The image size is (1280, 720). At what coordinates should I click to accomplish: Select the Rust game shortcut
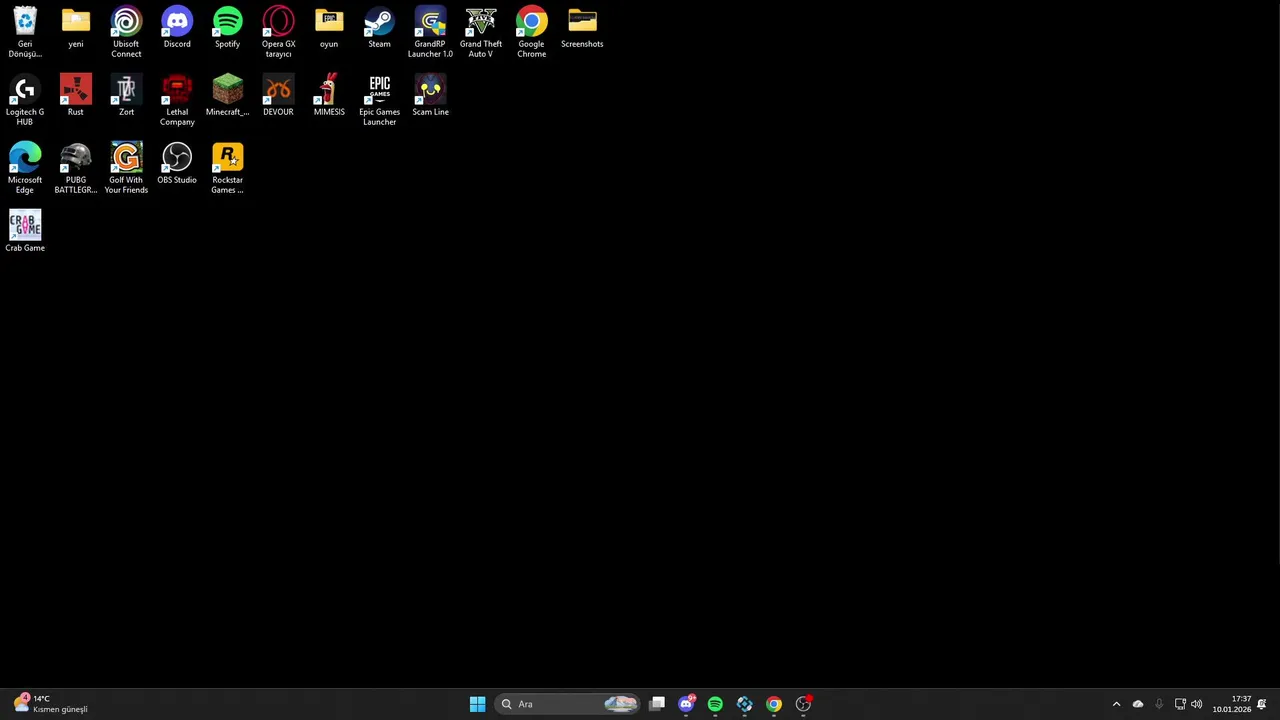click(x=76, y=96)
